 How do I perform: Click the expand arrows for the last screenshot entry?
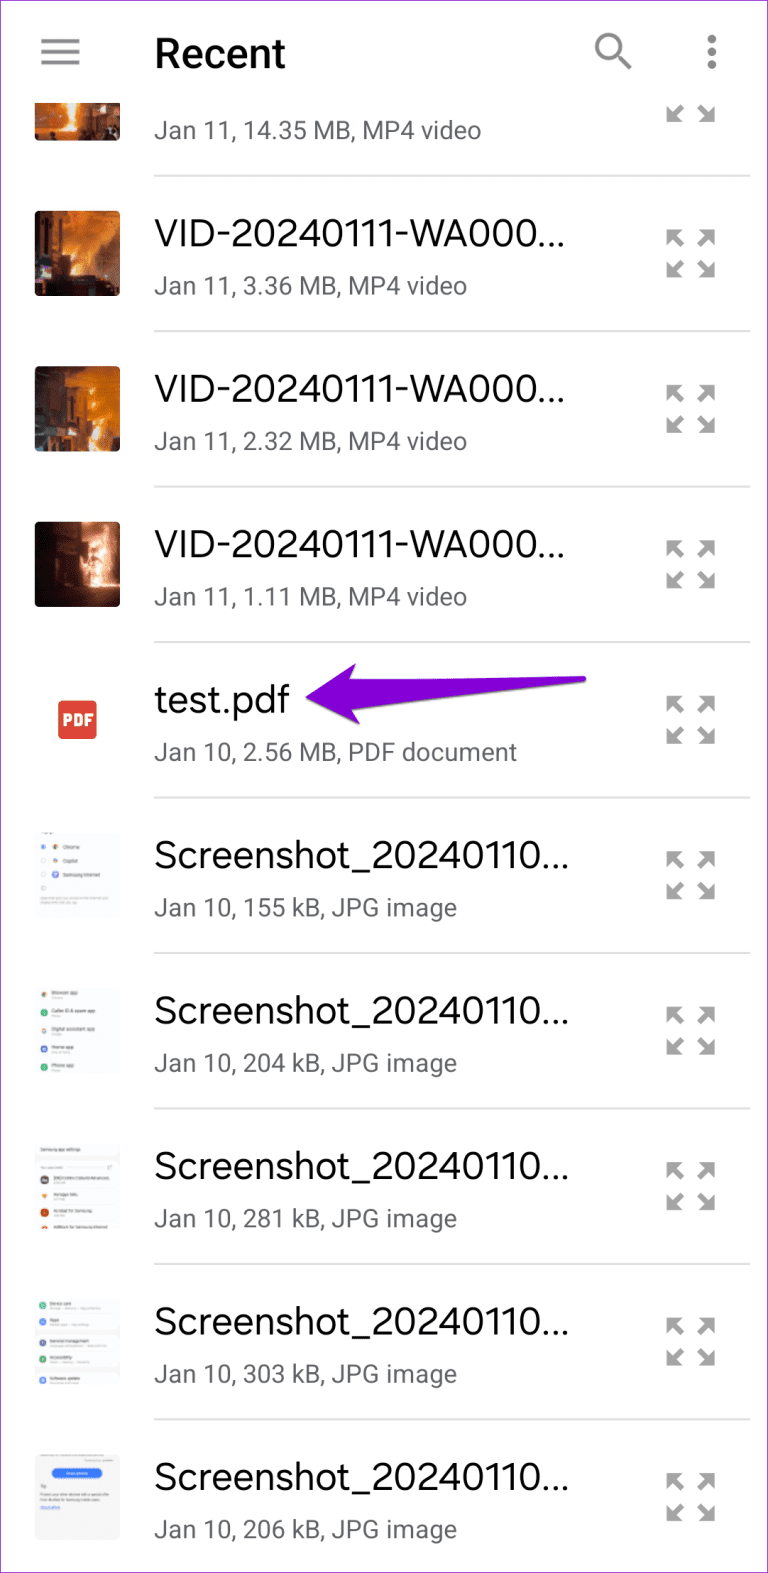click(690, 1497)
